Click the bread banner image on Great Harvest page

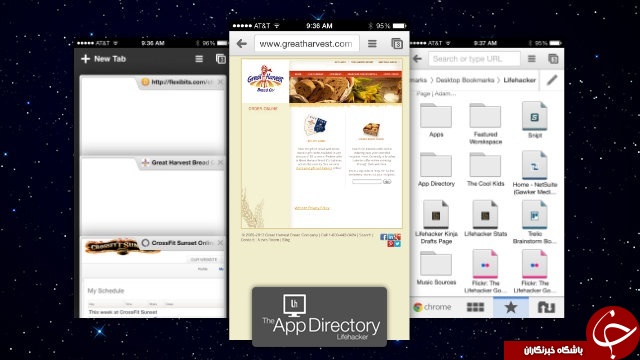point(345,90)
